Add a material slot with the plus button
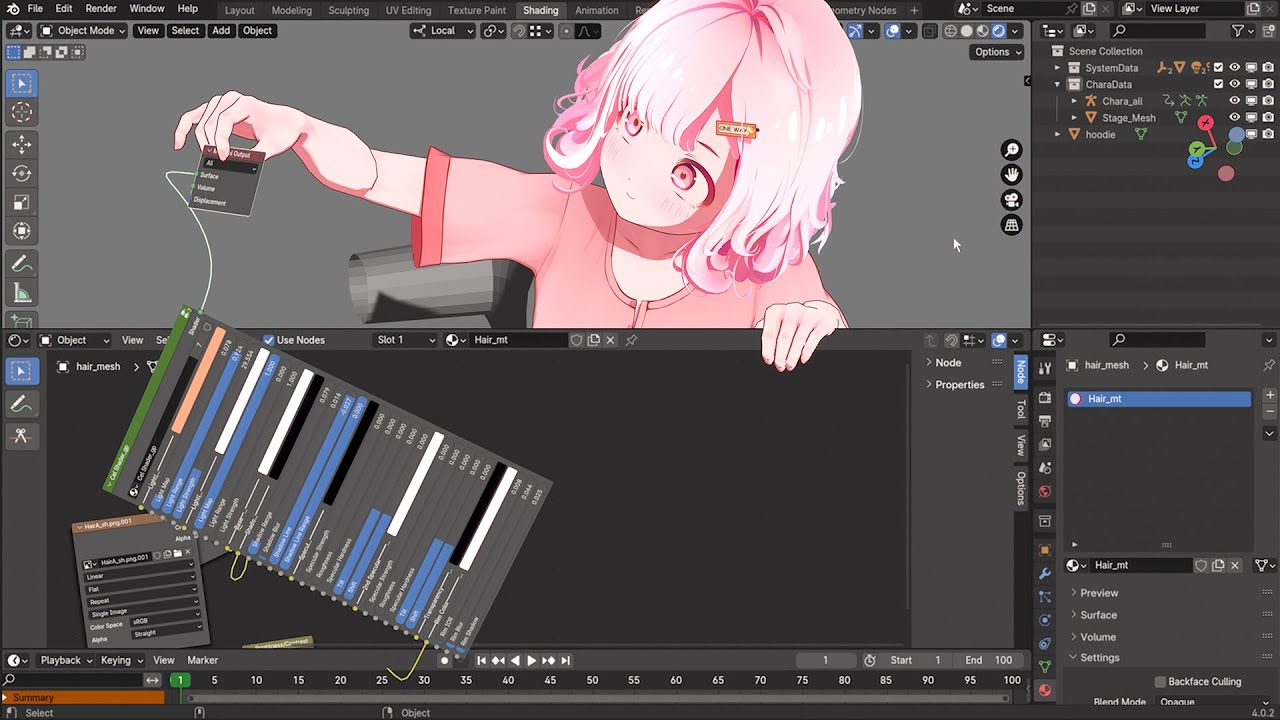The image size is (1280, 720). pyautogui.click(x=1270, y=395)
